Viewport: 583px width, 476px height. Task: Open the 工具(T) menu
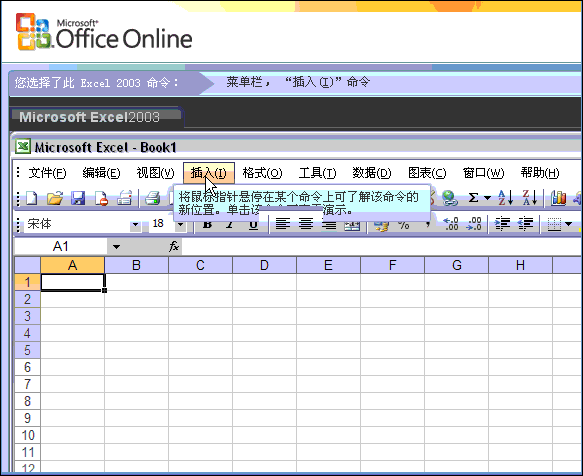tap(318, 173)
